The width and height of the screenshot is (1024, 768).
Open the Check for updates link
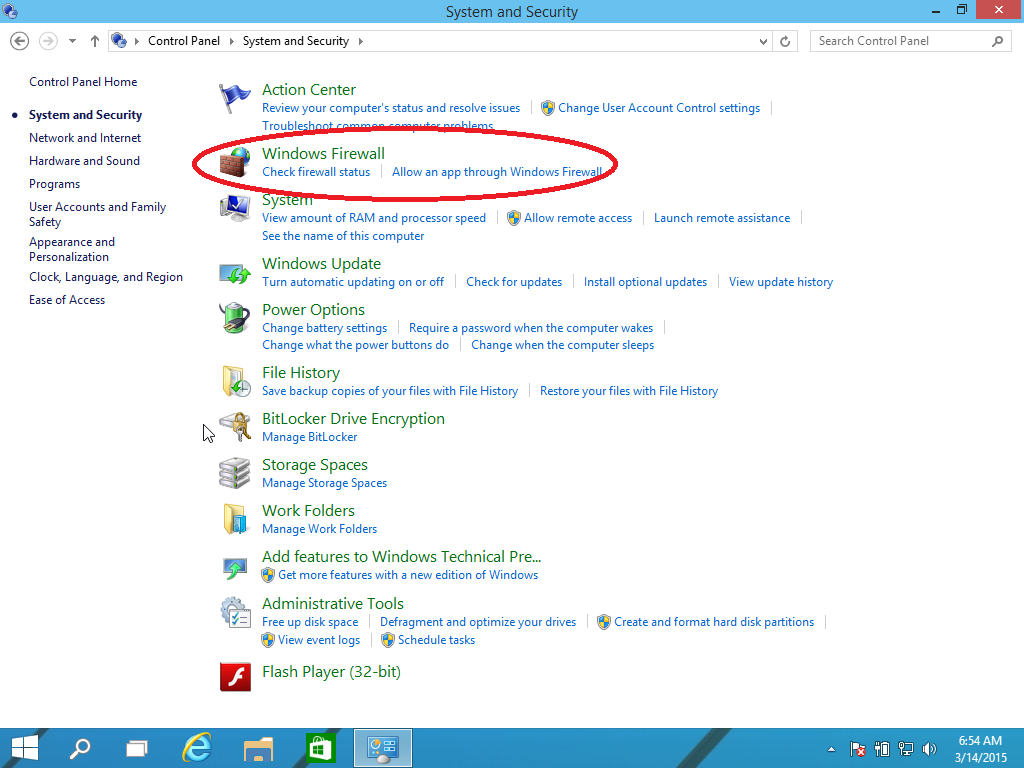[x=514, y=281]
